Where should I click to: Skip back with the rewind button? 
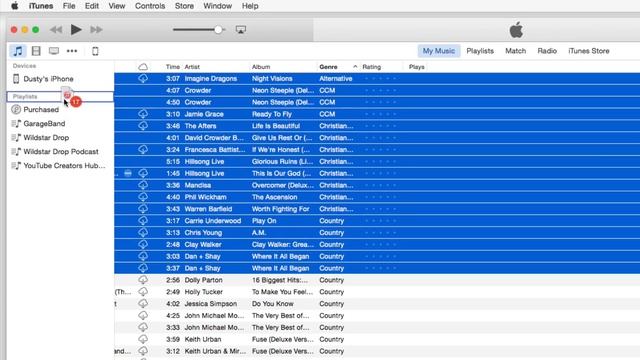(x=56, y=29)
